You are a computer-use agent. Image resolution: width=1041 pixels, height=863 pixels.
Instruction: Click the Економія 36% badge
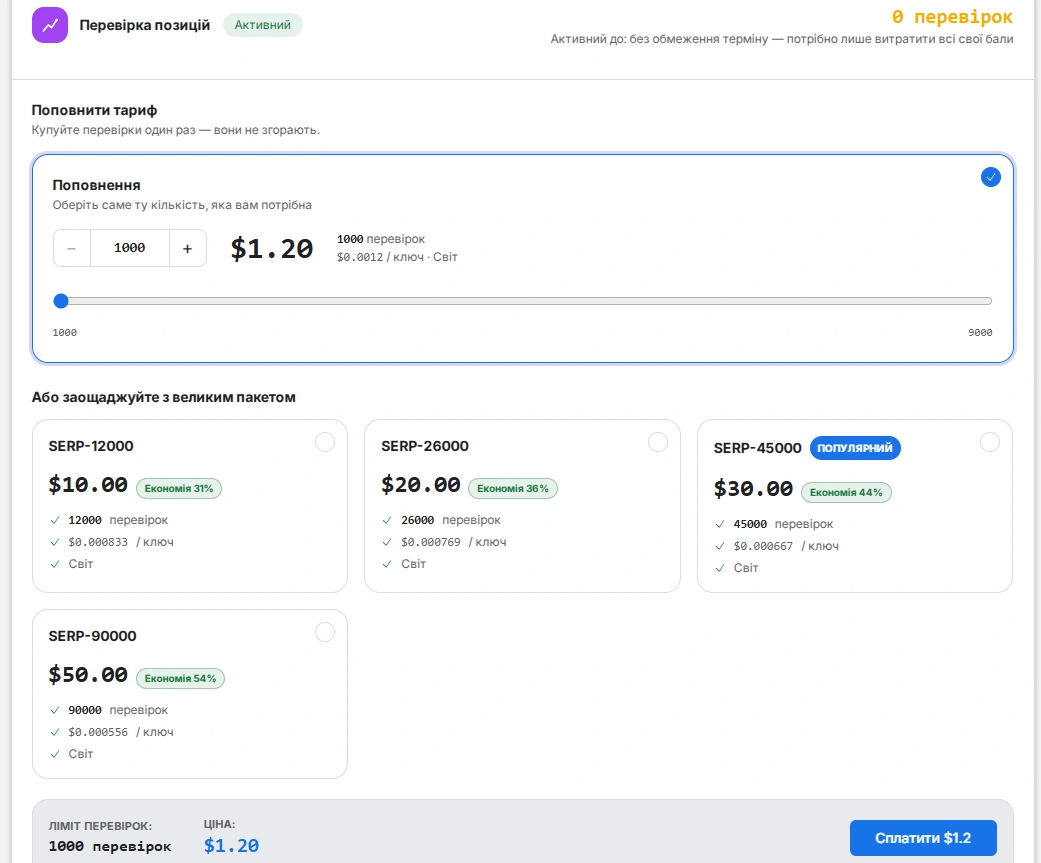[x=513, y=489]
